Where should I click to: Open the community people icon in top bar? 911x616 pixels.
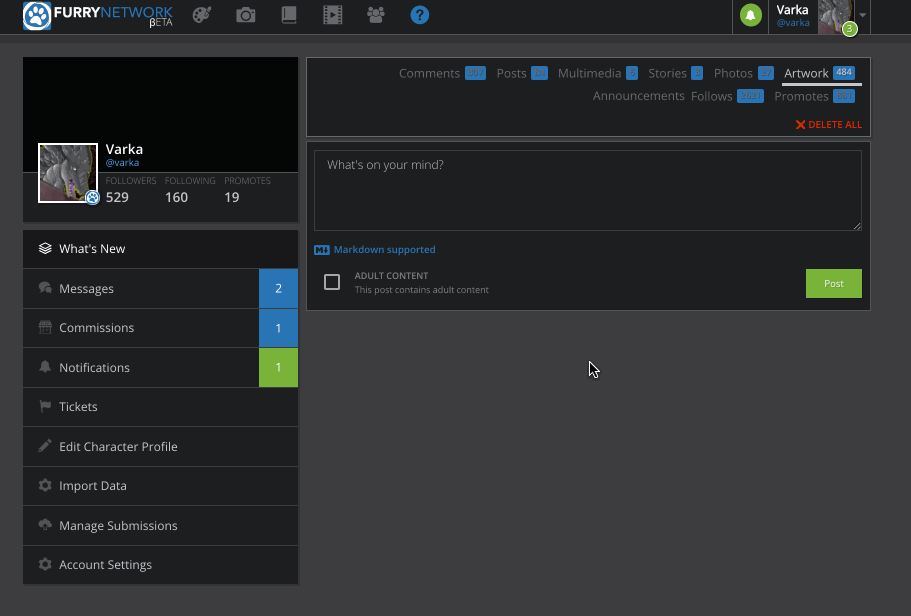click(x=376, y=15)
